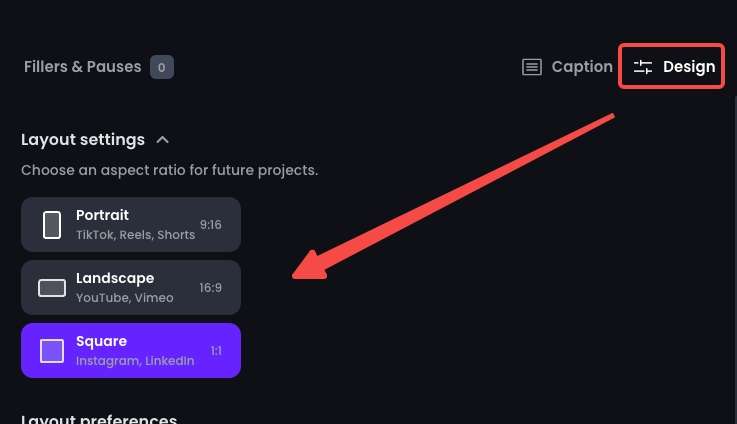Collapse Layout settings using the chevron

[163, 140]
